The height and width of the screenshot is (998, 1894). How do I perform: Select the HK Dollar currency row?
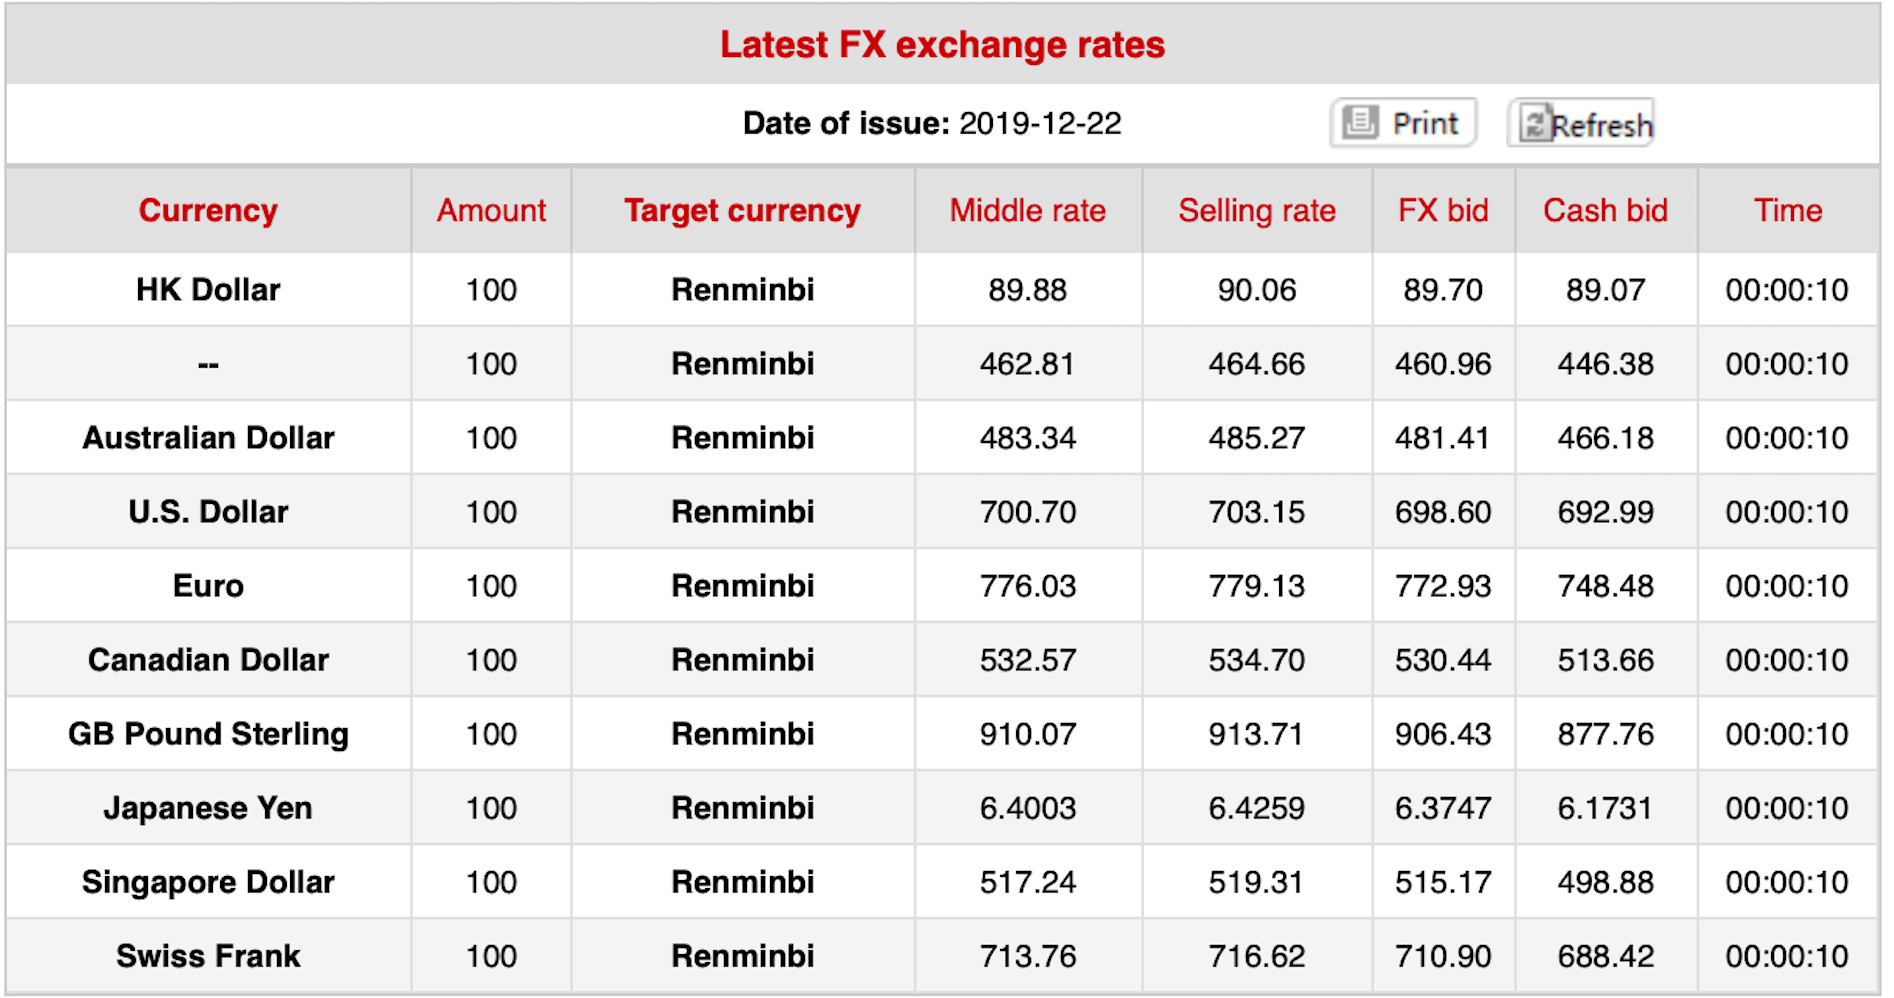(208, 289)
